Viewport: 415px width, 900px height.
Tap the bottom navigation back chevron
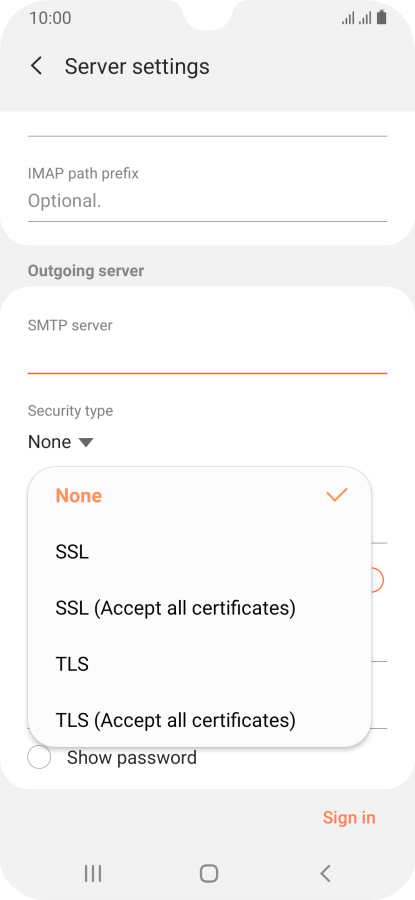point(325,874)
